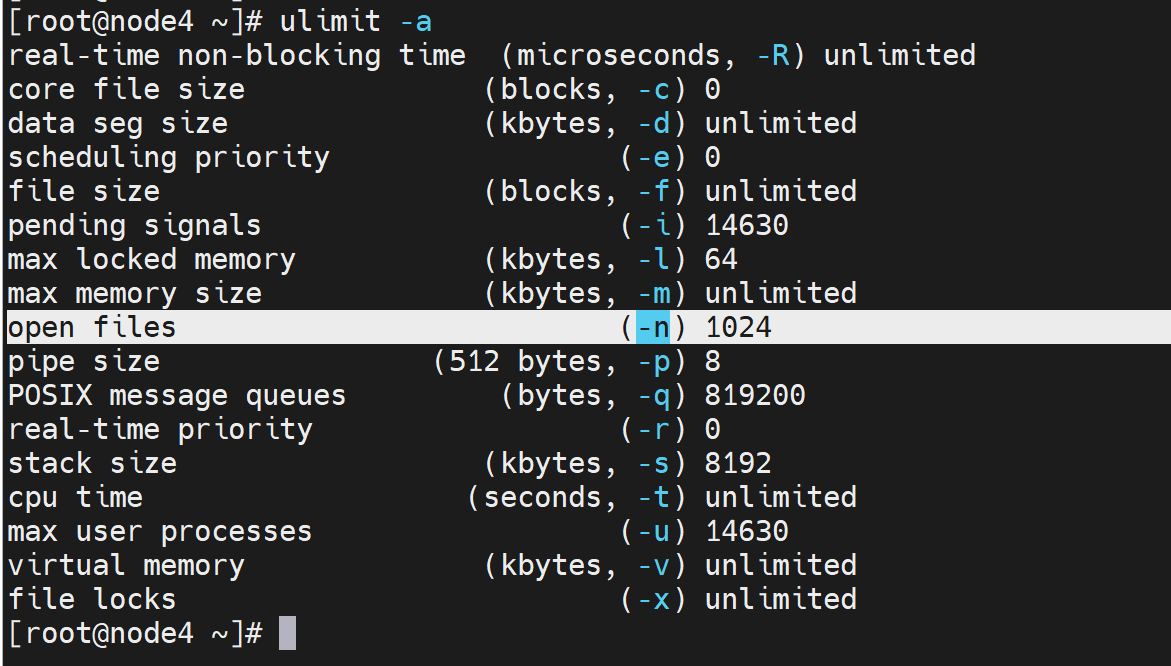Click the "scheduling priority" label
Viewport: 1171px width, 666px height.
click(168, 157)
